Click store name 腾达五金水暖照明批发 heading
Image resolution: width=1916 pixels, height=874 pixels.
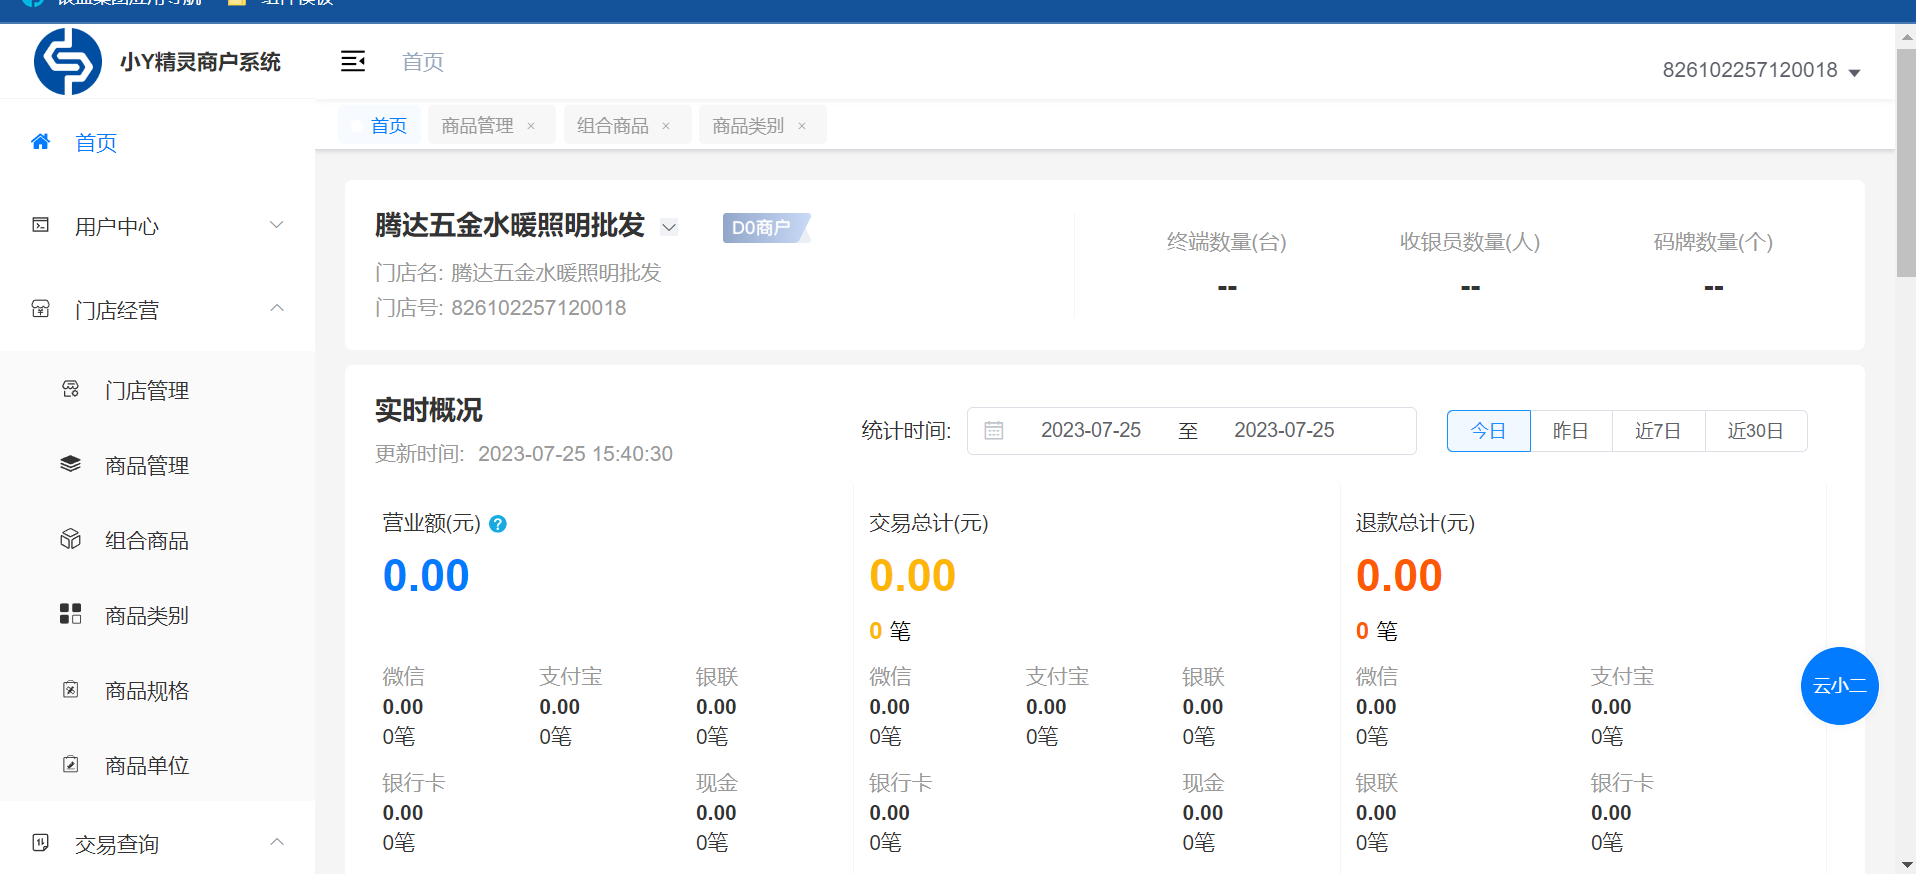510,225
